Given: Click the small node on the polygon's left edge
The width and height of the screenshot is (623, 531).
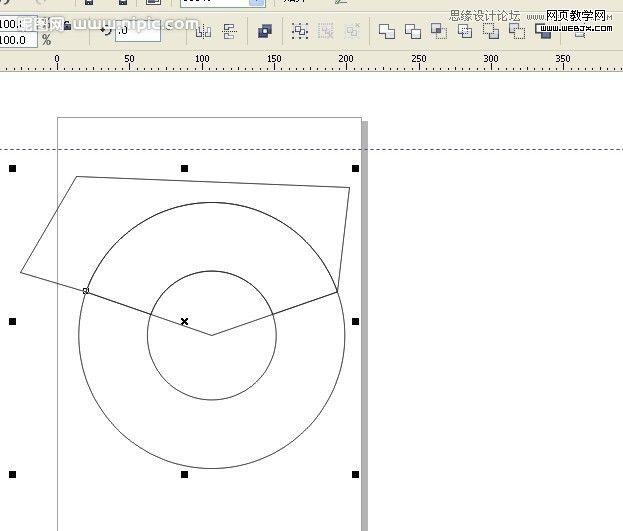Looking at the screenshot, I should (85, 291).
